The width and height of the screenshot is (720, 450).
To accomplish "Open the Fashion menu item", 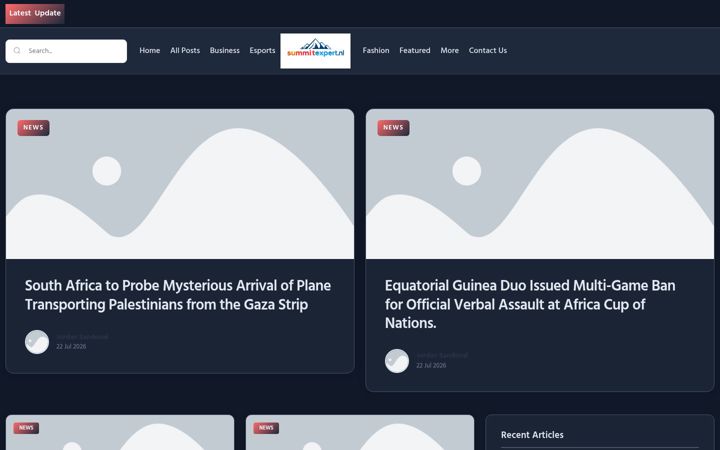I will (x=376, y=51).
